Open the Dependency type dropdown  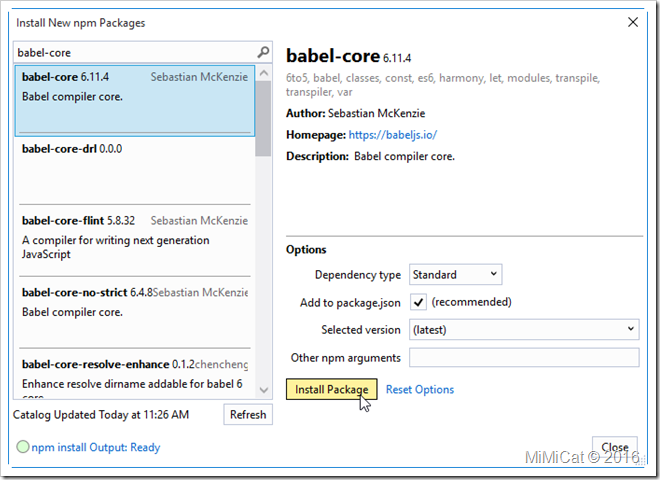[x=455, y=275]
